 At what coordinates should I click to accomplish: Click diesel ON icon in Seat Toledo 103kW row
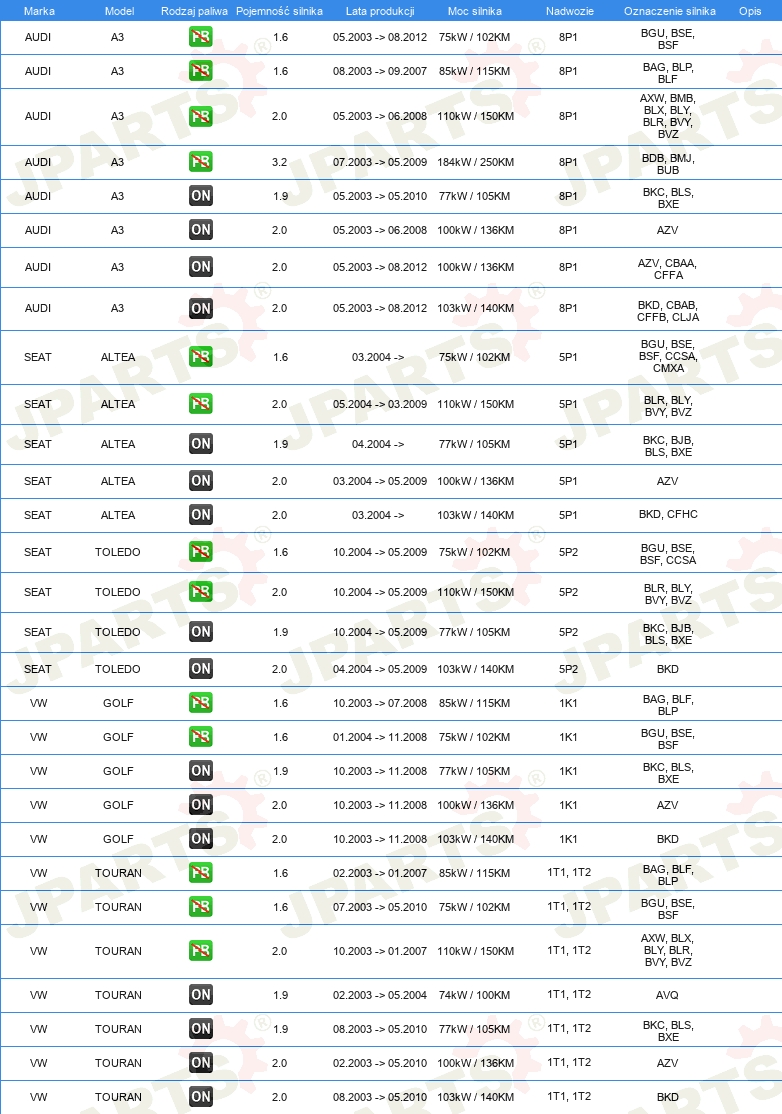pos(201,669)
